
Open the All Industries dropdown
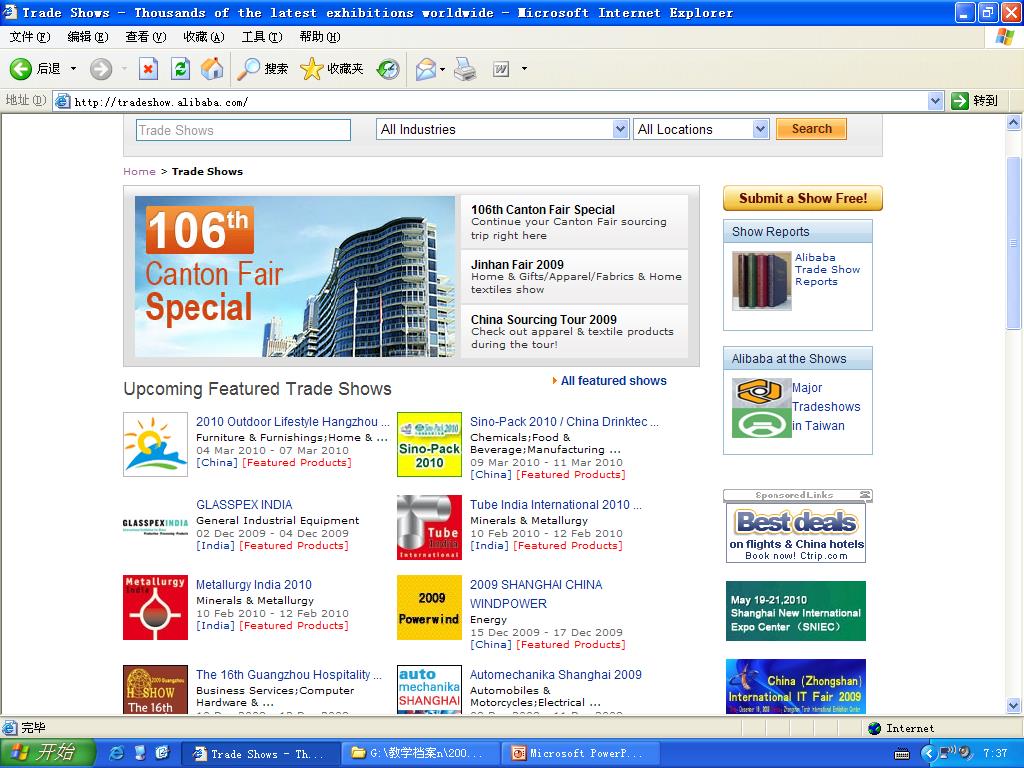620,129
